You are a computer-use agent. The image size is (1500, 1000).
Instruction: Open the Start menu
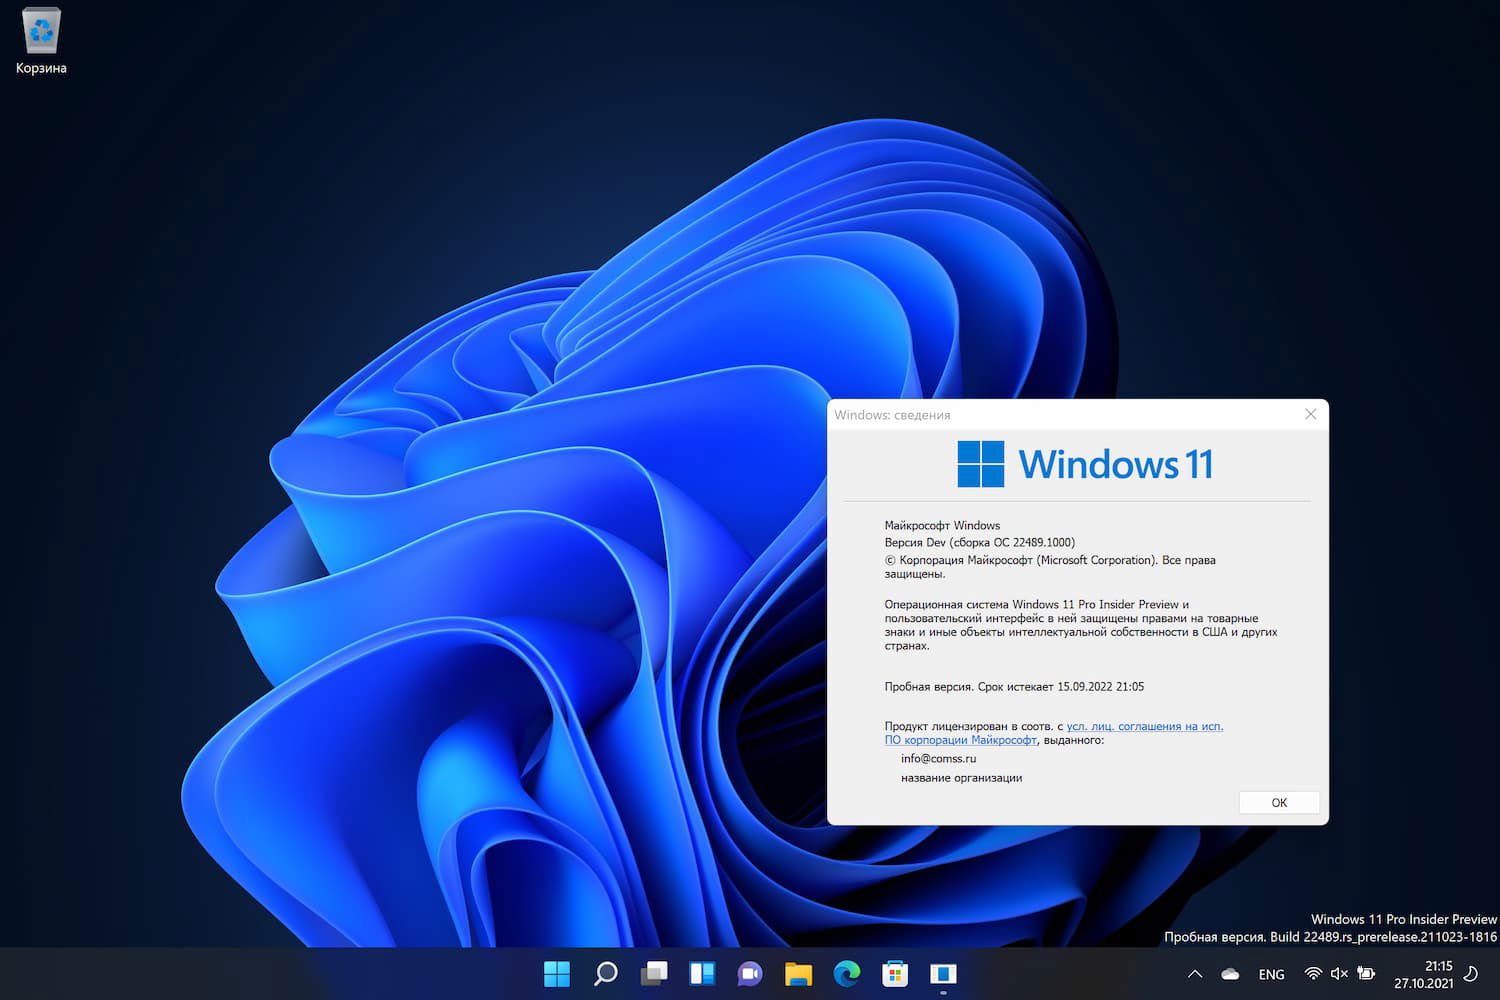point(557,973)
